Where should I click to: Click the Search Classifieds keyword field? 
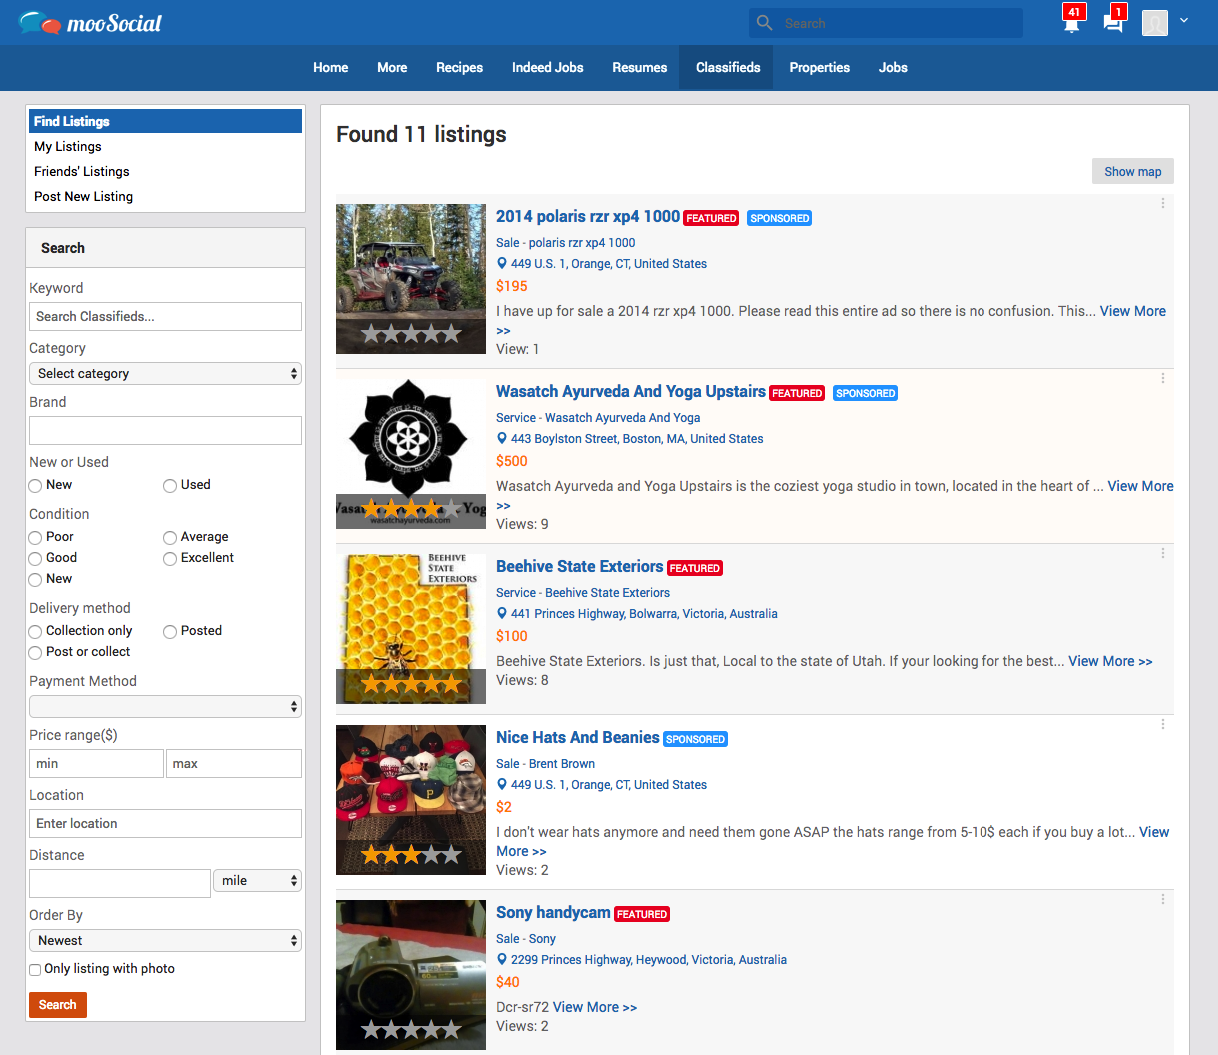point(165,317)
